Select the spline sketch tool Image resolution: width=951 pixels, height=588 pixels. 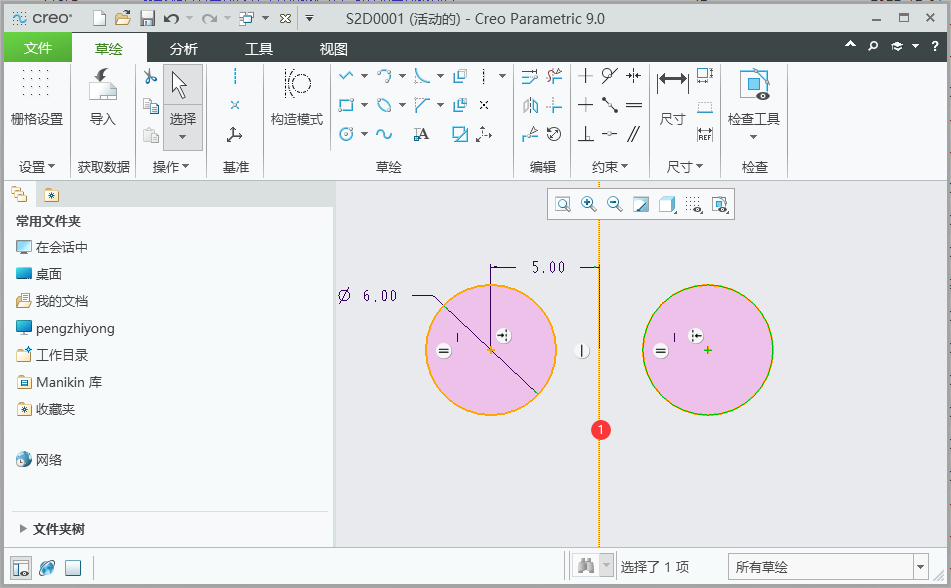click(x=383, y=134)
